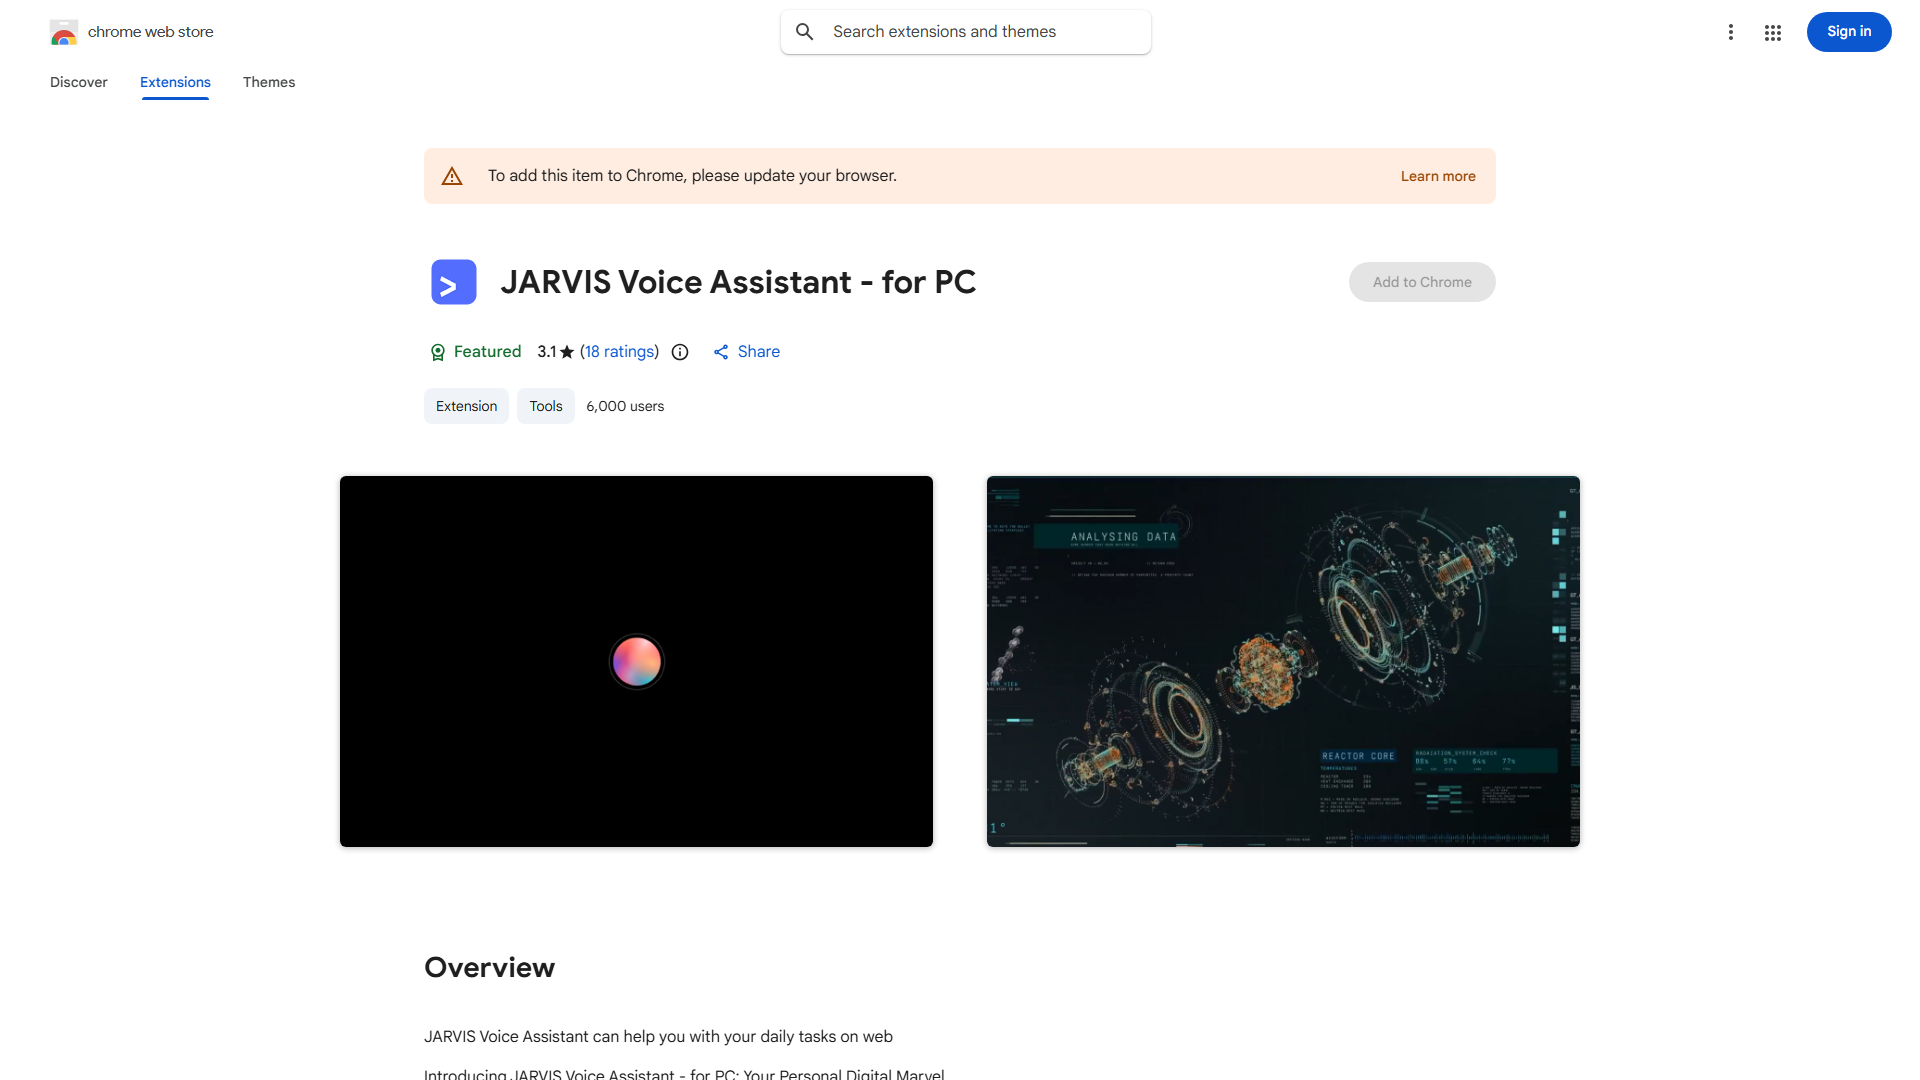Click the Add to Chrome button
The height and width of the screenshot is (1080, 1920).
pos(1421,282)
